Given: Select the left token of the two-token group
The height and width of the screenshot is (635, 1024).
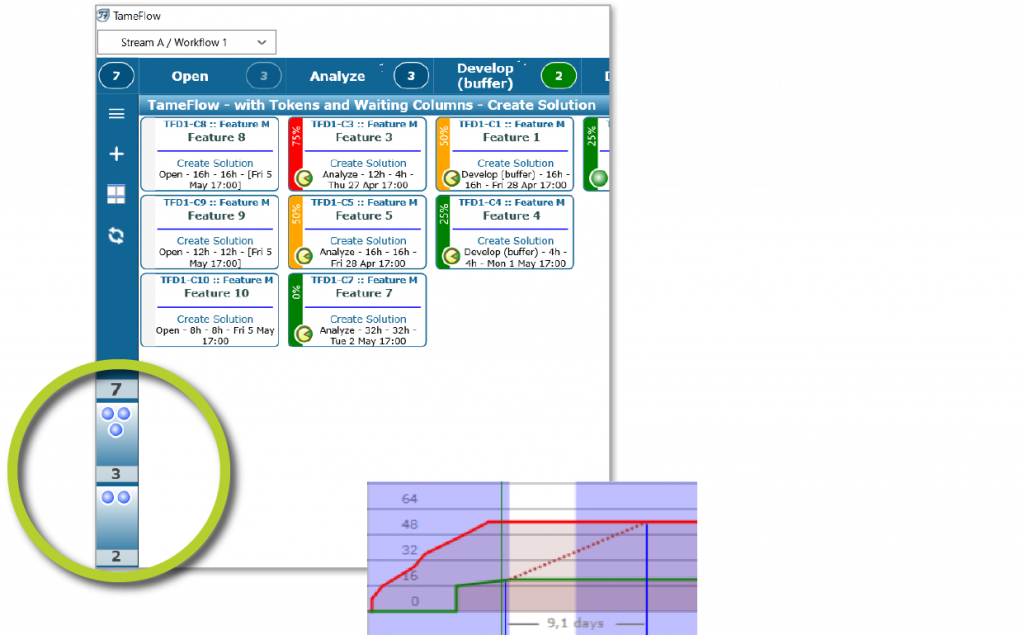Looking at the screenshot, I should (x=108, y=497).
